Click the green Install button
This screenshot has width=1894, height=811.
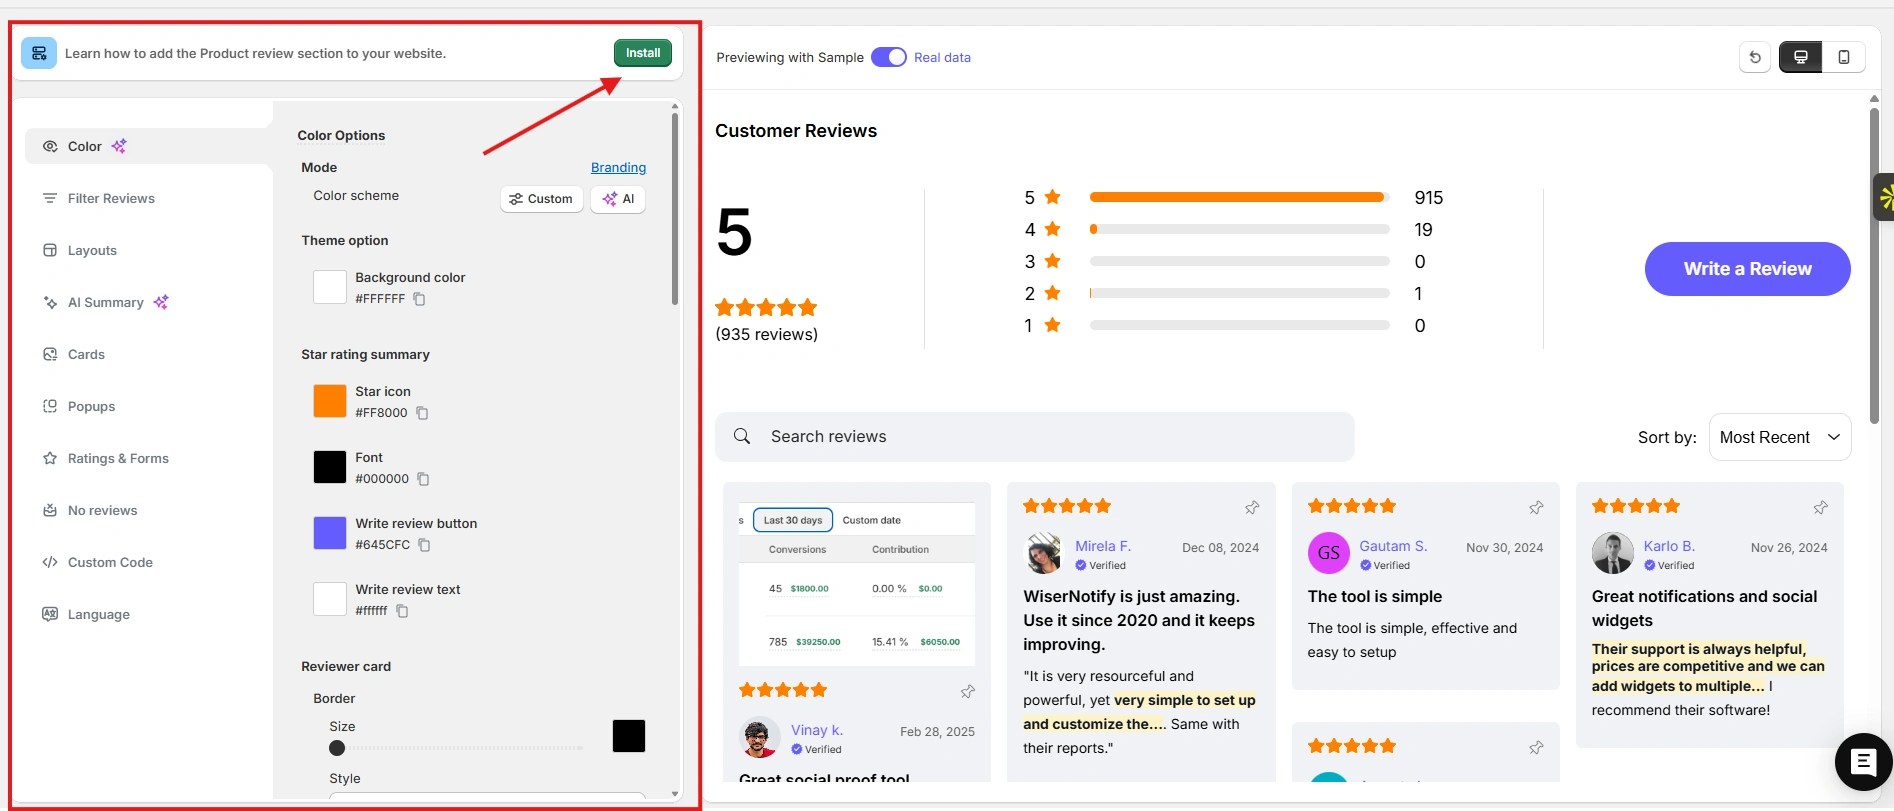(x=642, y=53)
